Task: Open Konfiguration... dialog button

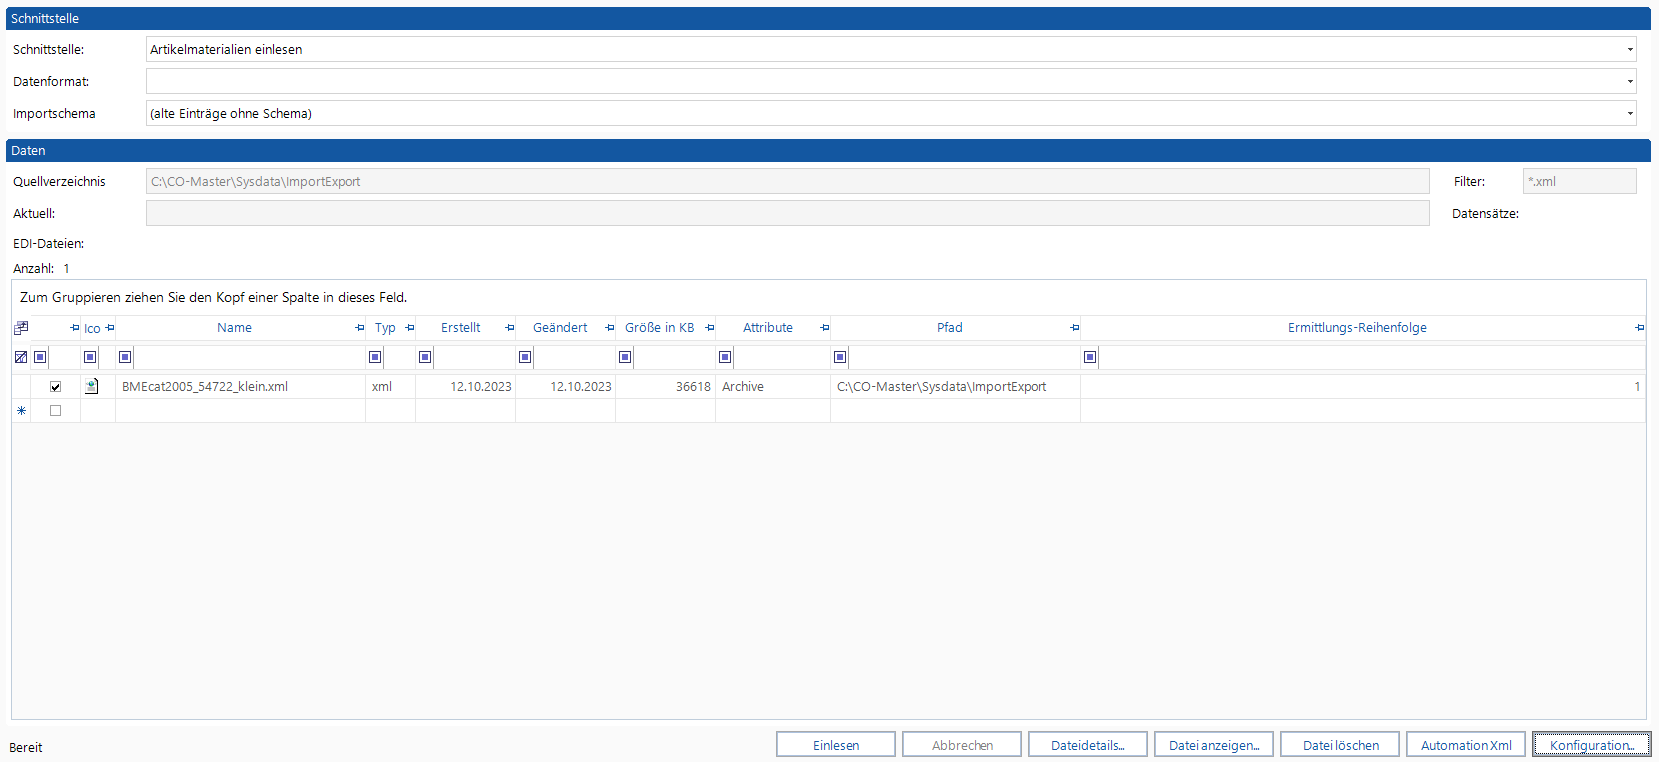Action: (1591, 745)
